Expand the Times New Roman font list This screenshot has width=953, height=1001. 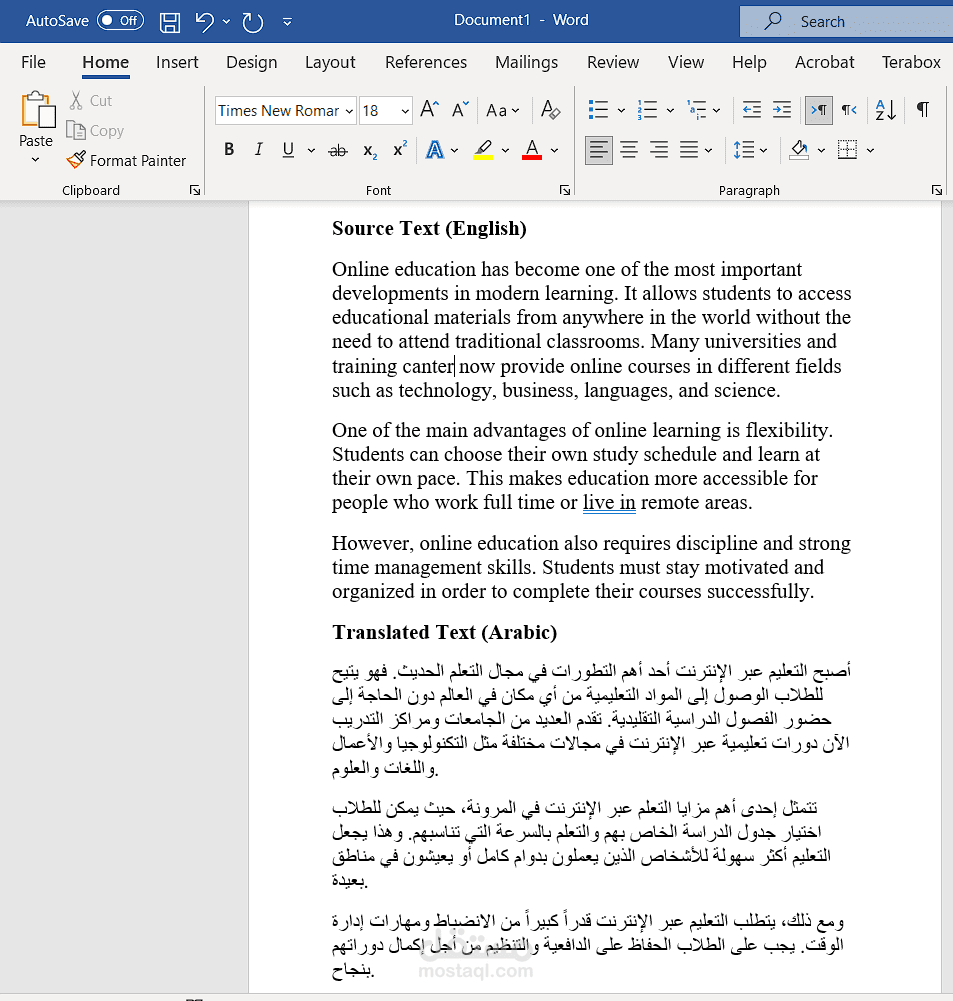click(349, 110)
